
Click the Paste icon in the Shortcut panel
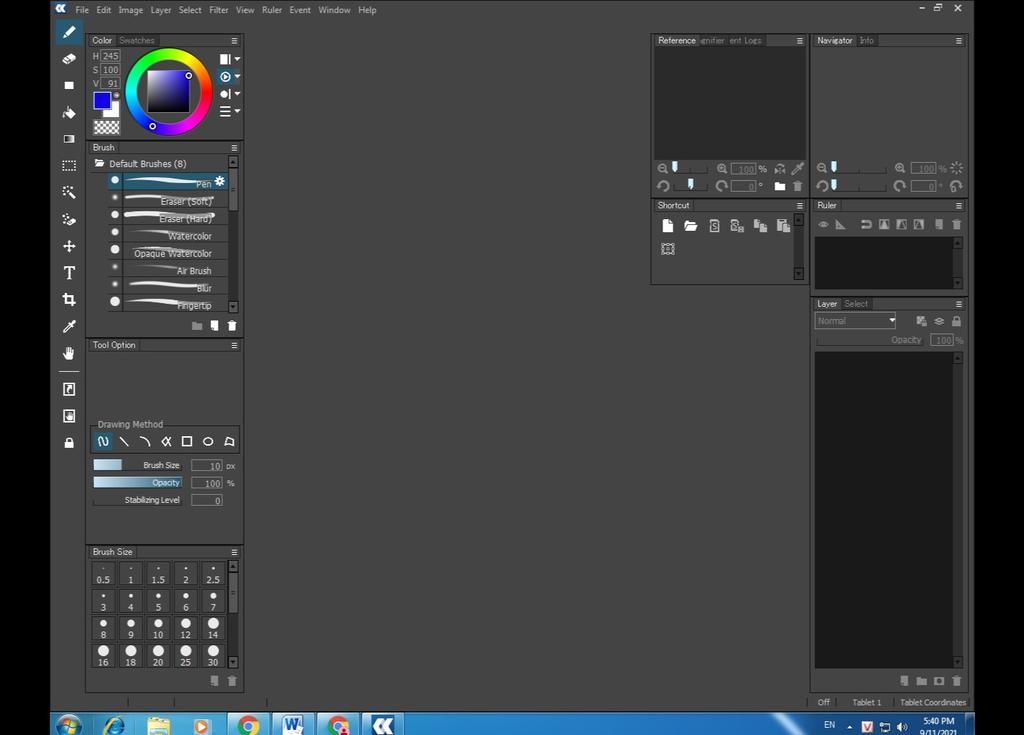tap(783, 226)
